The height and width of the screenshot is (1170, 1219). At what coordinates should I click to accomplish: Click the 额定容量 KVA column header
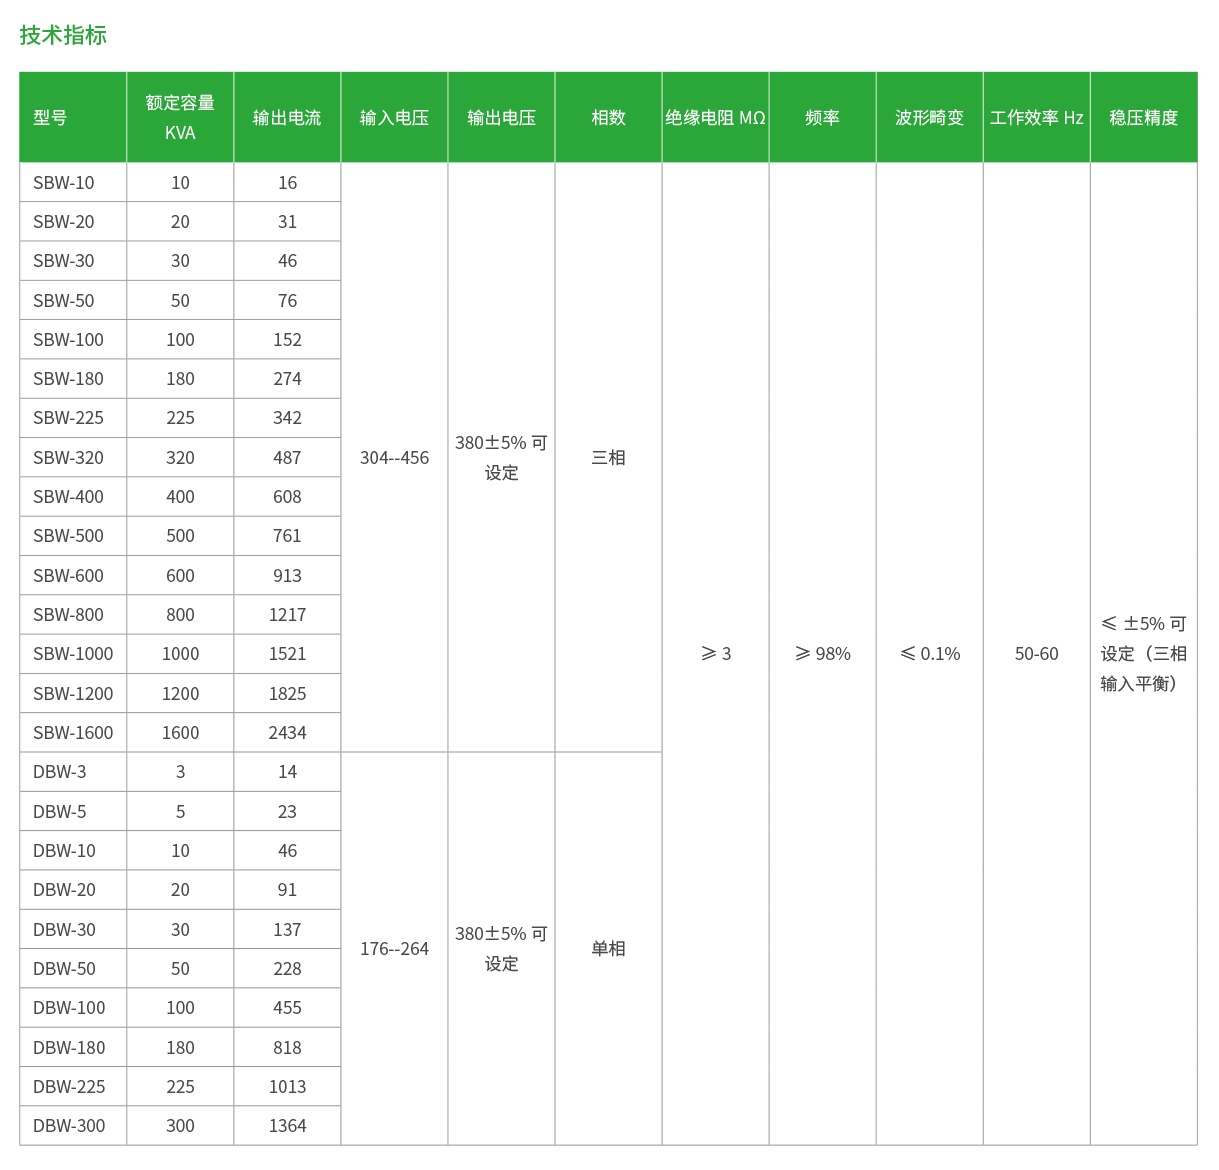click(x=180, y=118)
